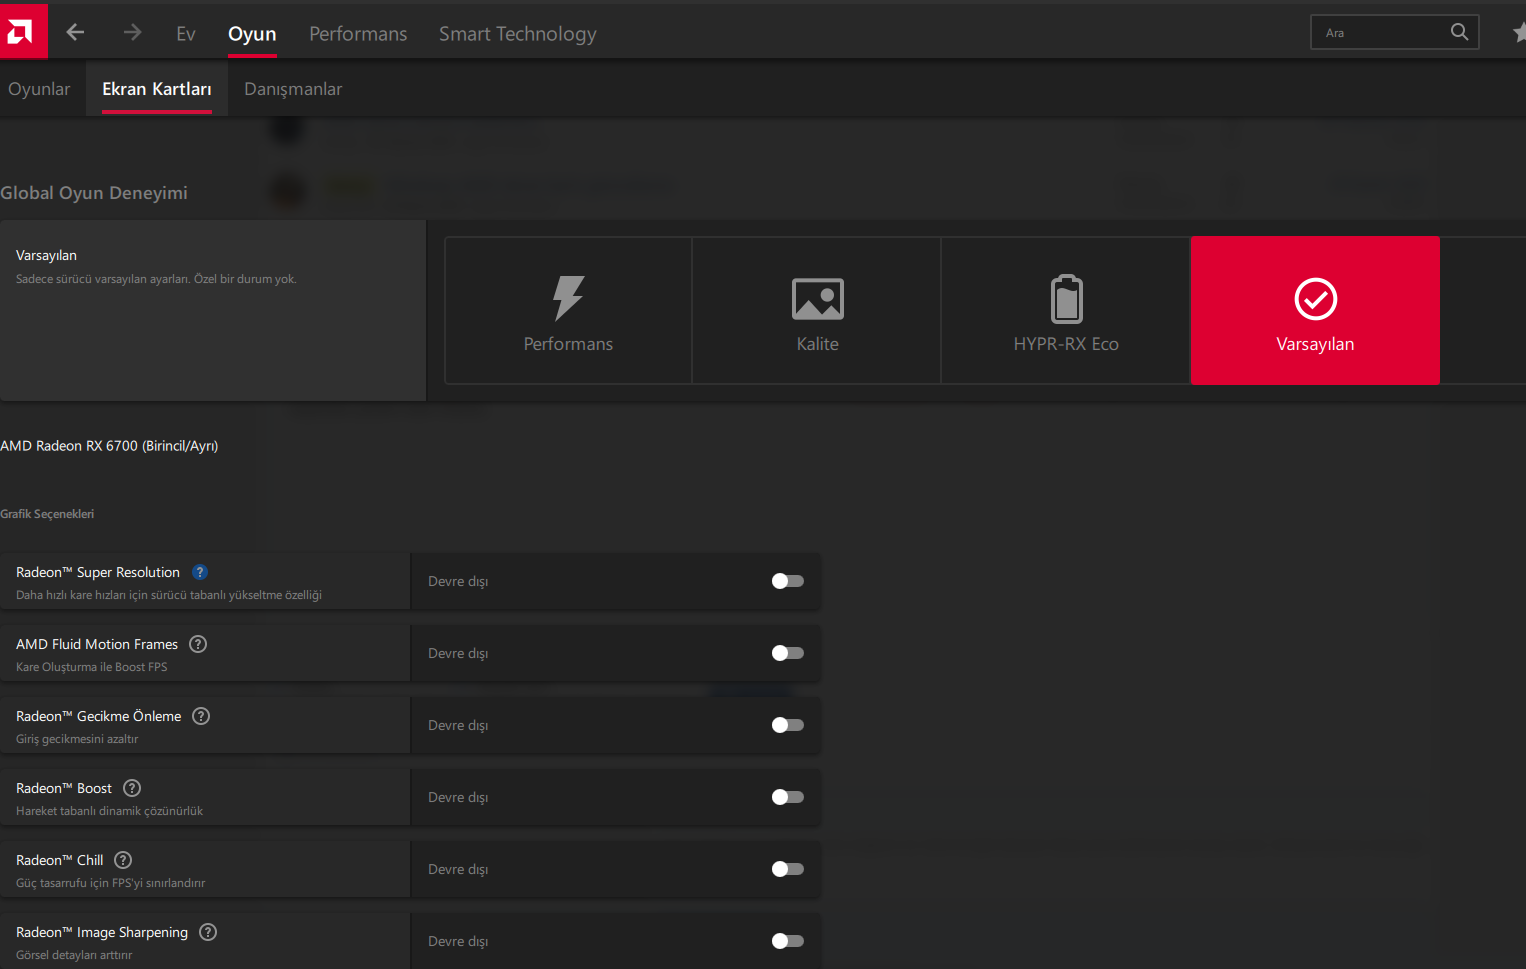Viewport: 1526px width, 969px height.
Task: Click the picture icon for Kalite
Action: click(818, 299)
